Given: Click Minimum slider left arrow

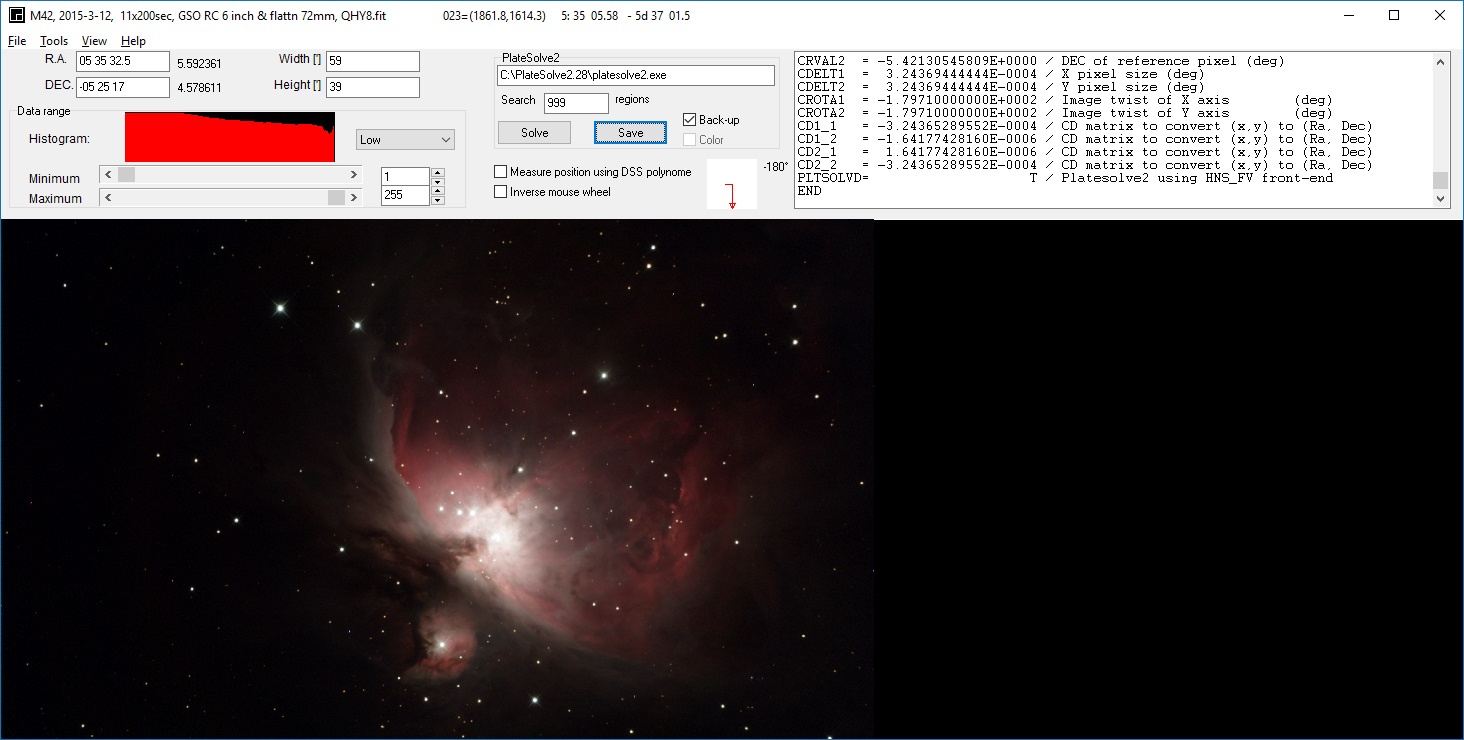Looking at the screenshot, I should click(109, 175).
